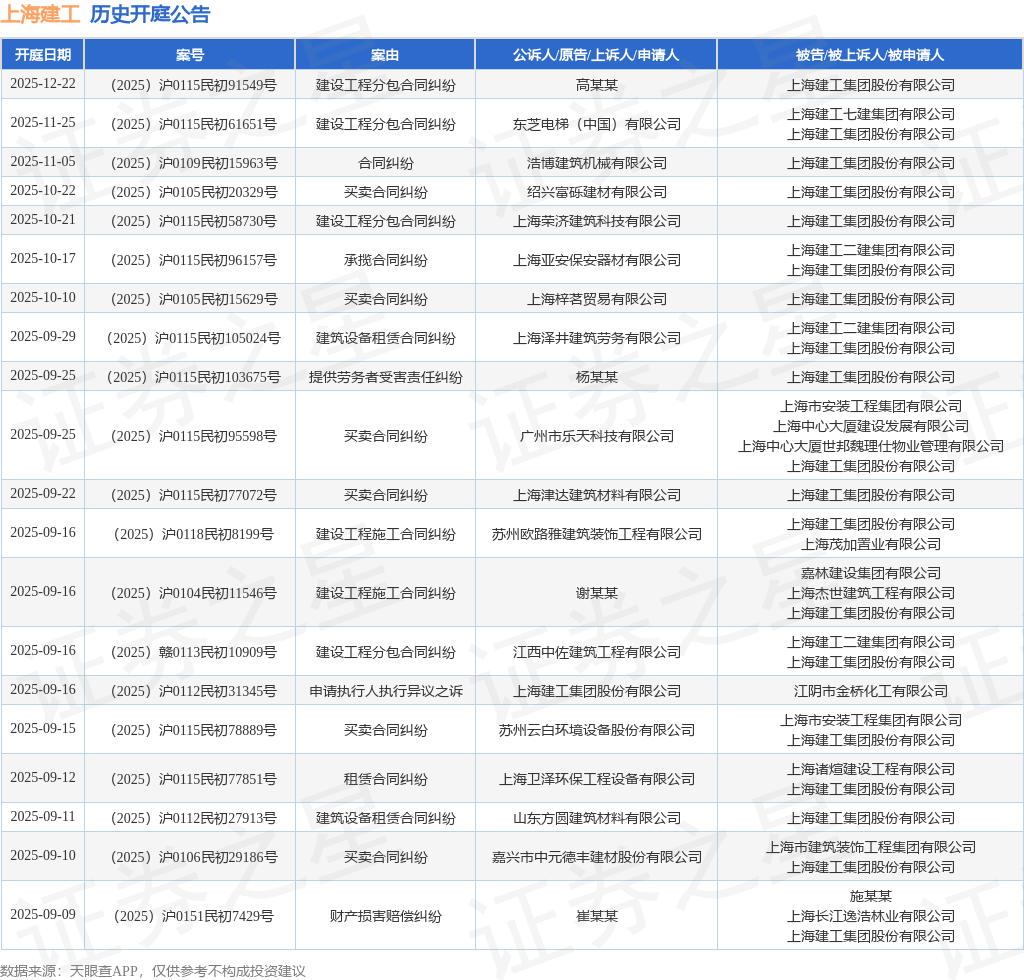Click plaintiff 绍兴富砾建材有限公司

pos(597,192)
